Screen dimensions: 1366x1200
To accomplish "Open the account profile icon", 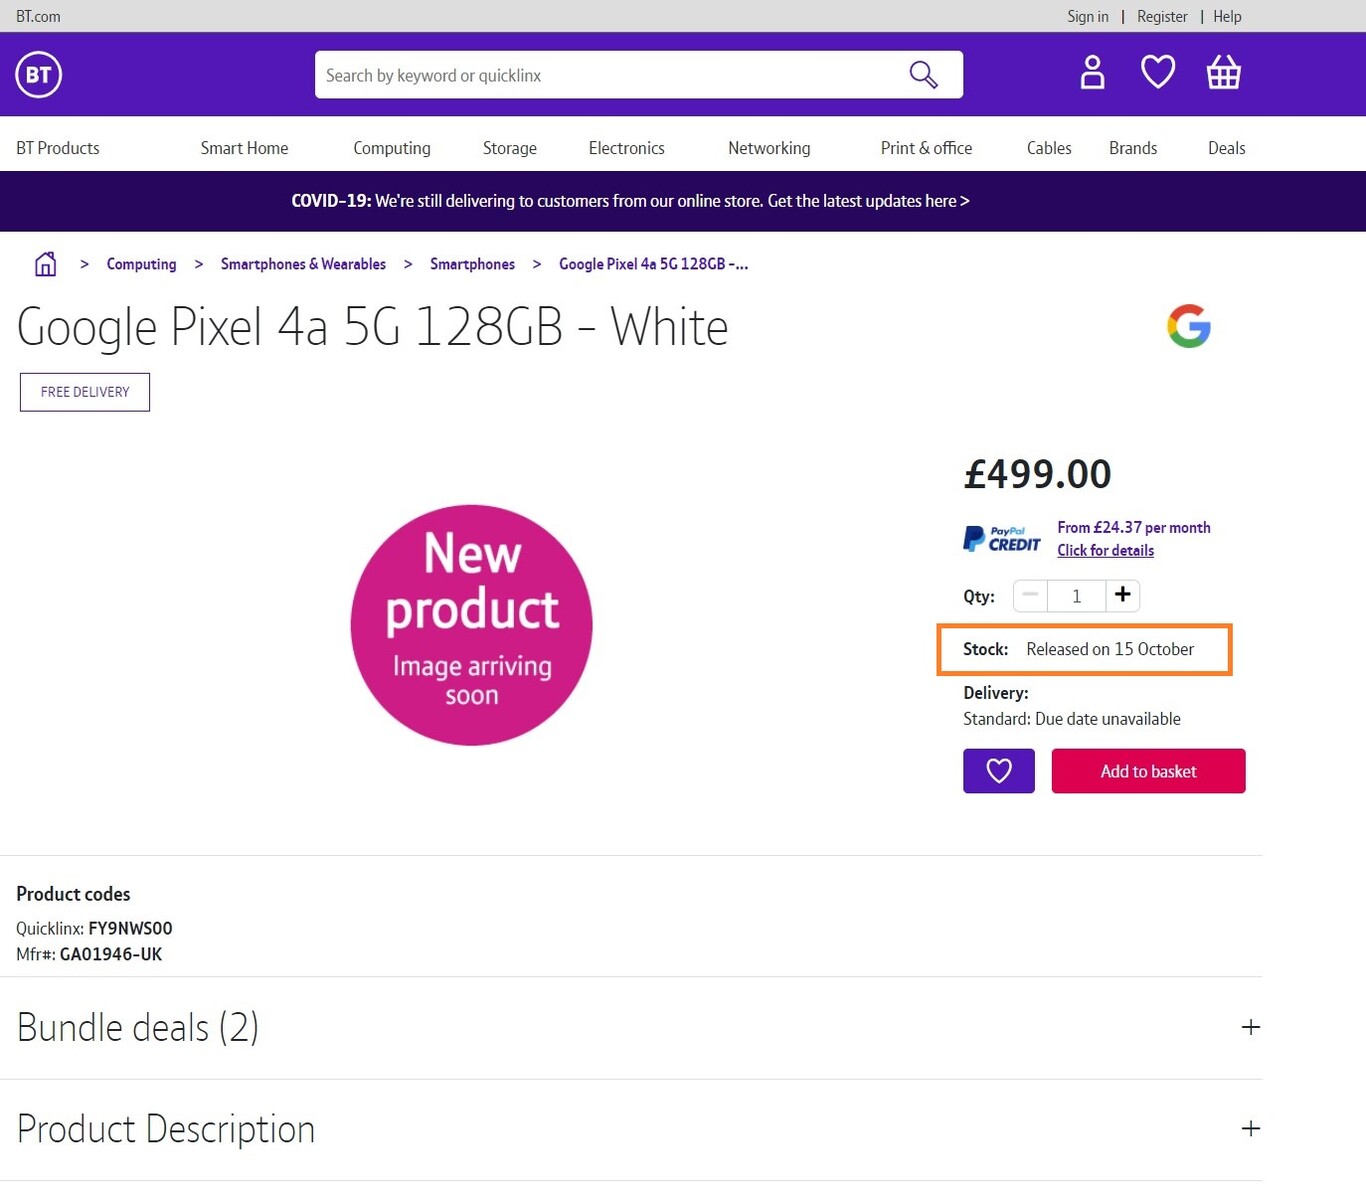I will (x=1092, y=73).
